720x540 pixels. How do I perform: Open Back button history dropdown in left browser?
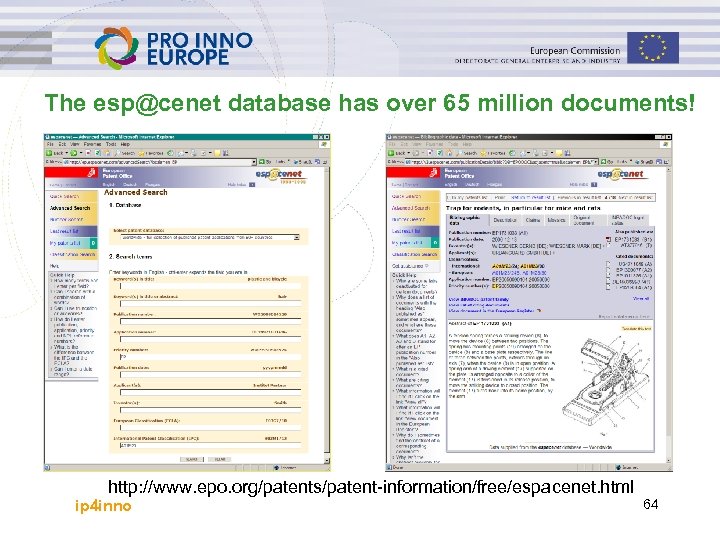[x=67, y=153]
